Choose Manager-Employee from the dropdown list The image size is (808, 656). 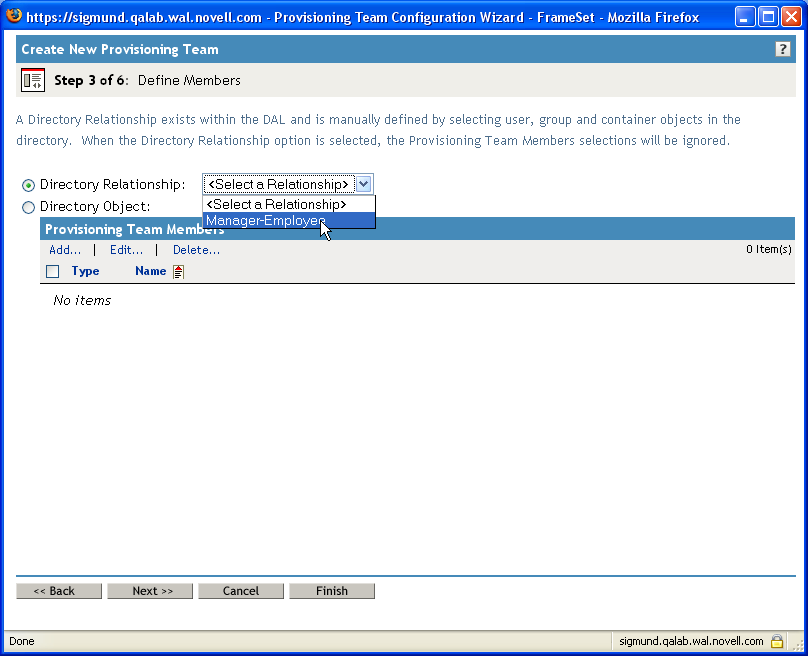289,221
